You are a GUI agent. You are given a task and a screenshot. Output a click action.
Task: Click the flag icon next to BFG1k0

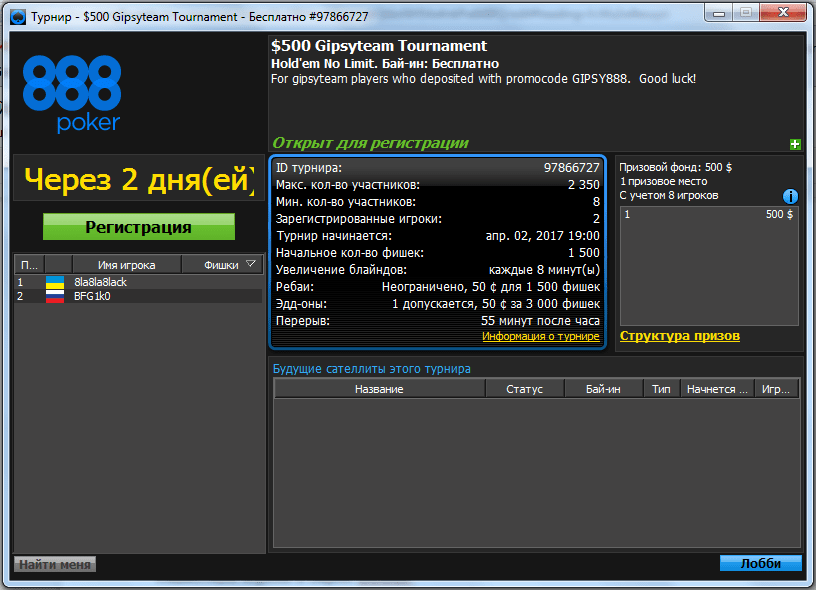[x=55, y=297]
